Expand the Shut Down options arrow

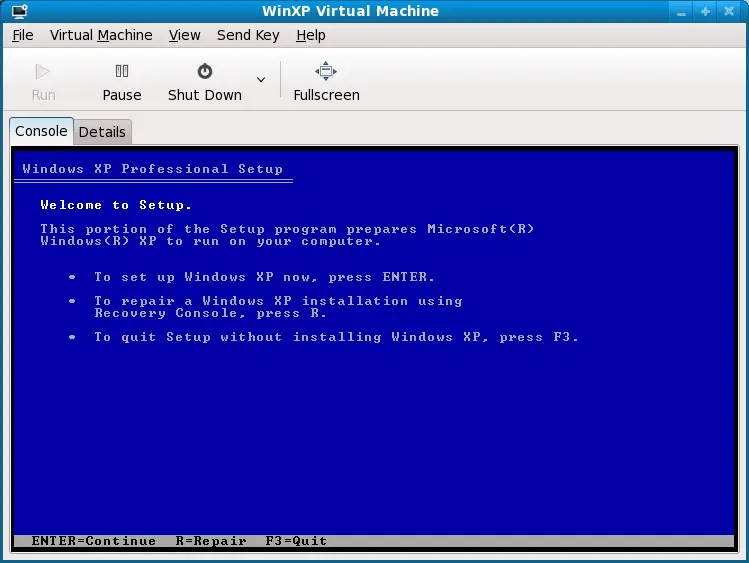261,80
